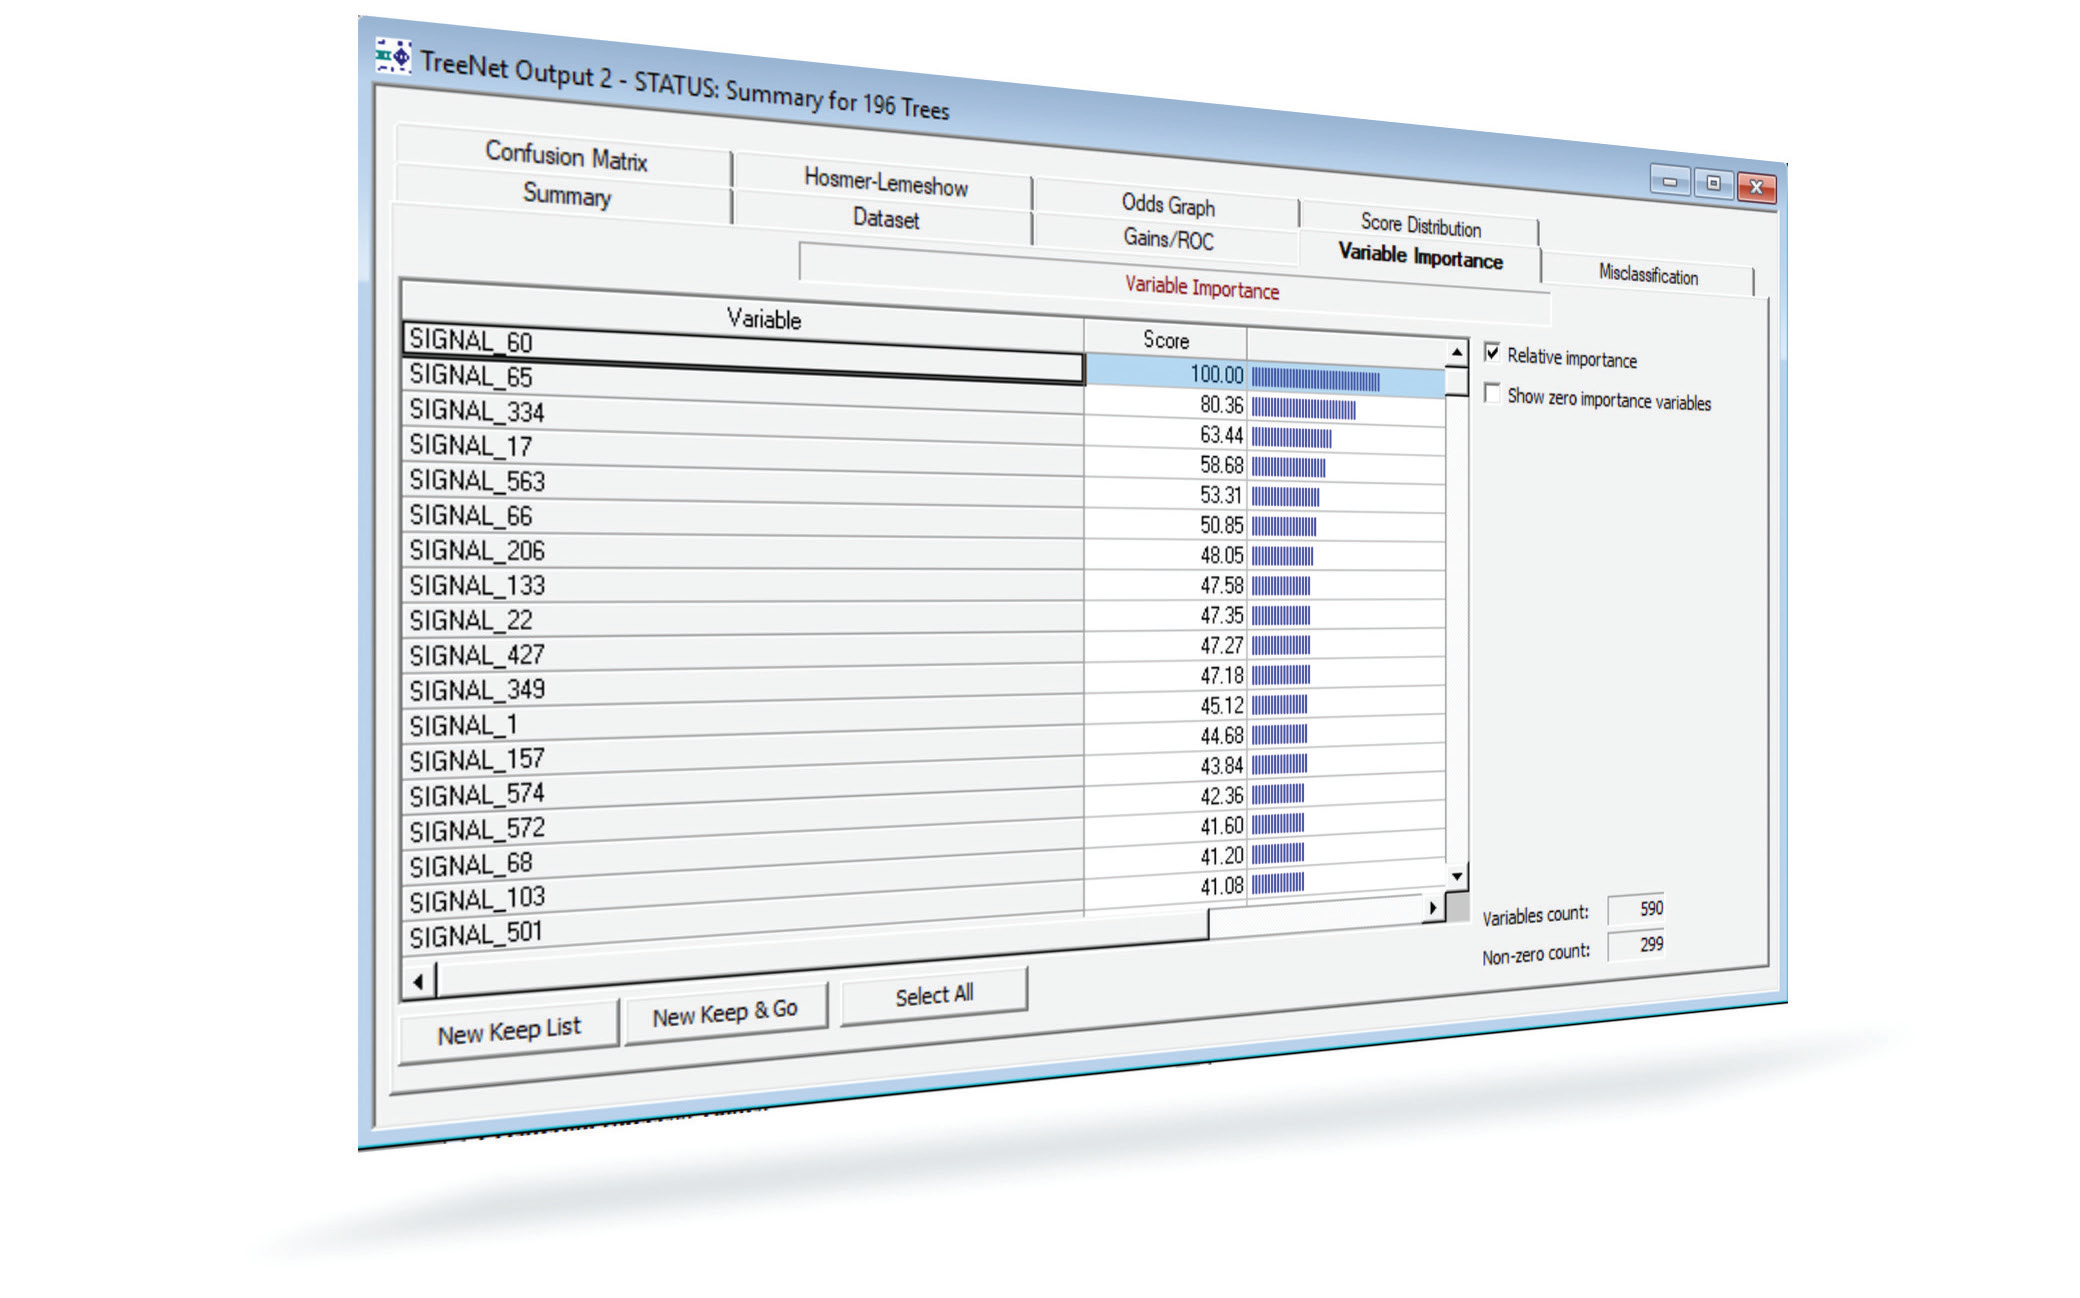Minimize the TreeNet Output 2 window
2080x1298 pixels.
(x=1670, y=181)
